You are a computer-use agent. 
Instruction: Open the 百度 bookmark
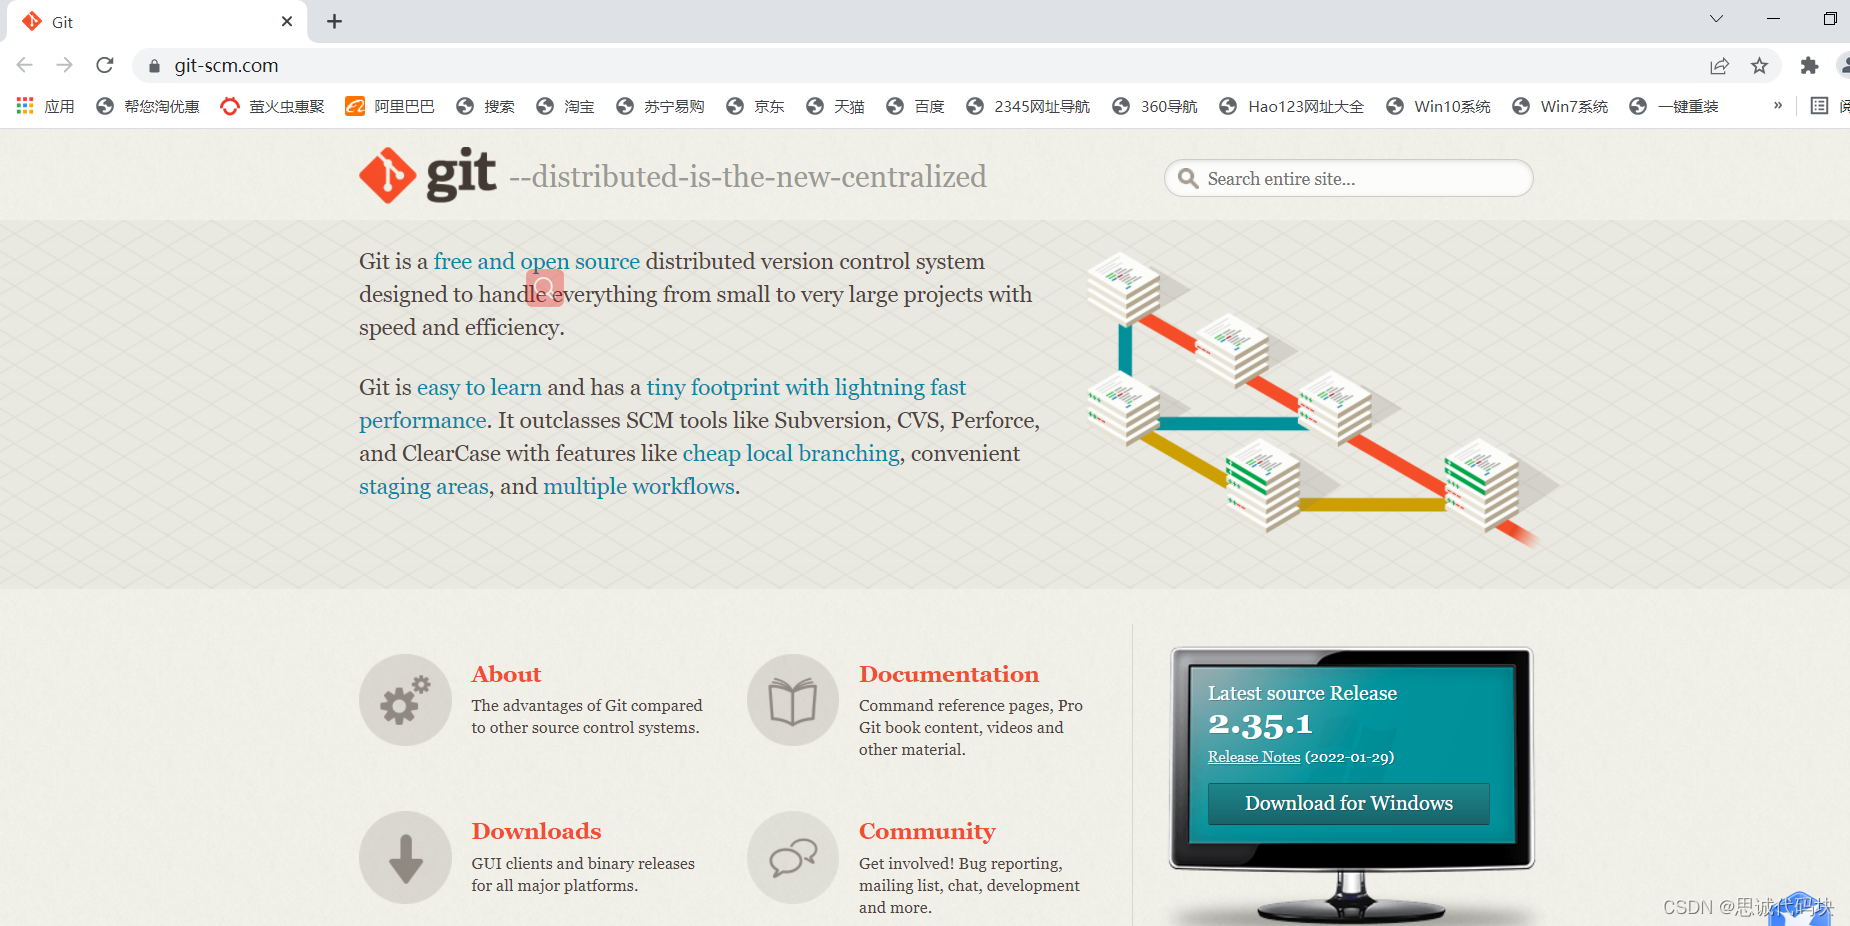click(915, 106)
